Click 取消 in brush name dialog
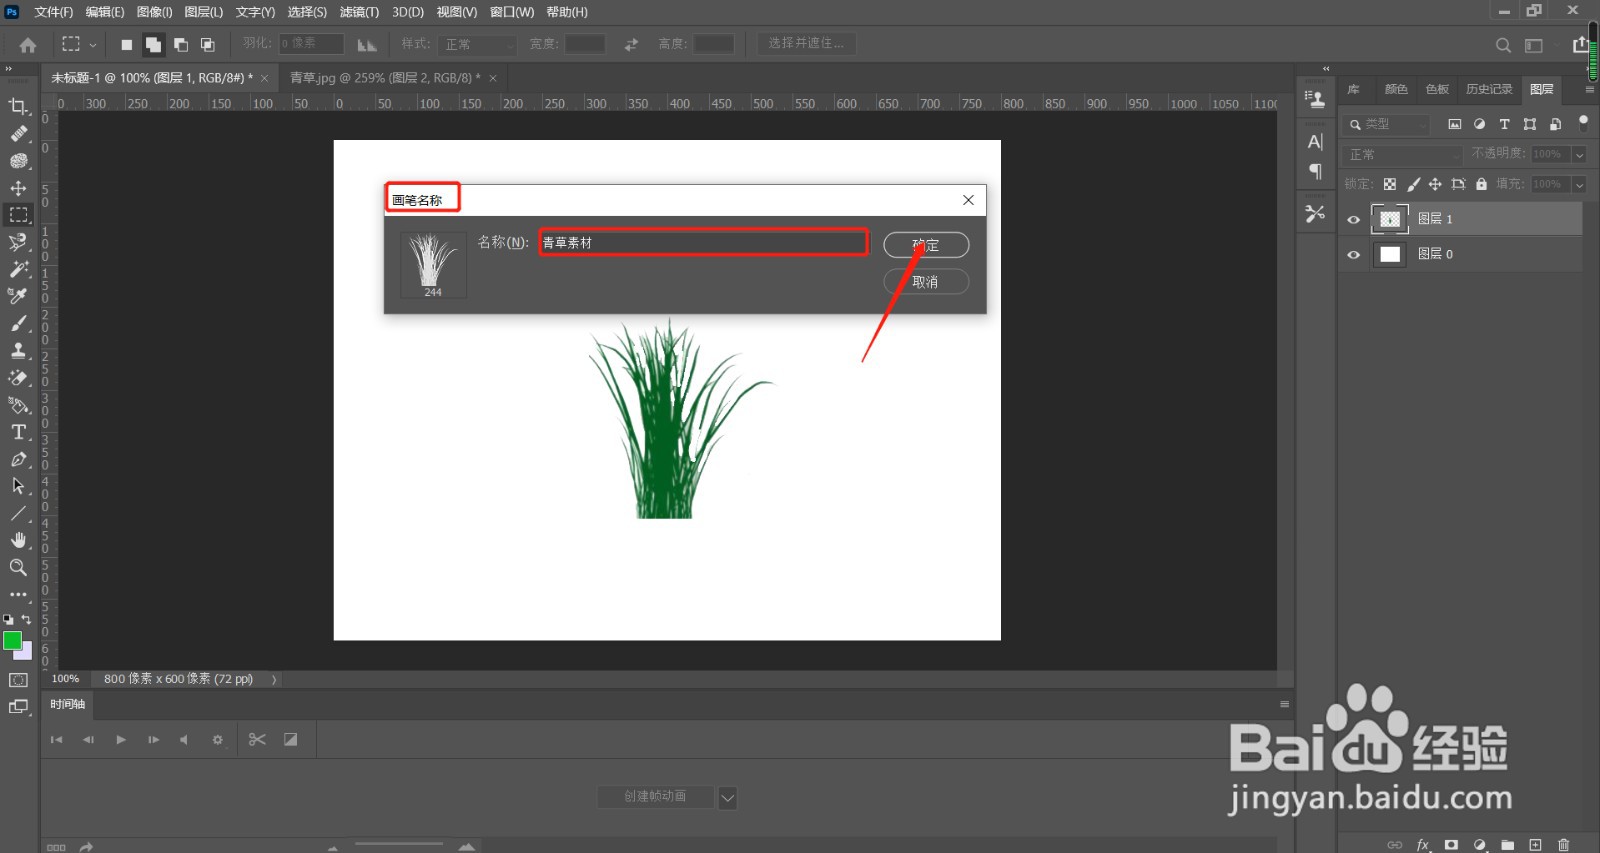This screenshot has width=1600, height=853. click(926, 282)
